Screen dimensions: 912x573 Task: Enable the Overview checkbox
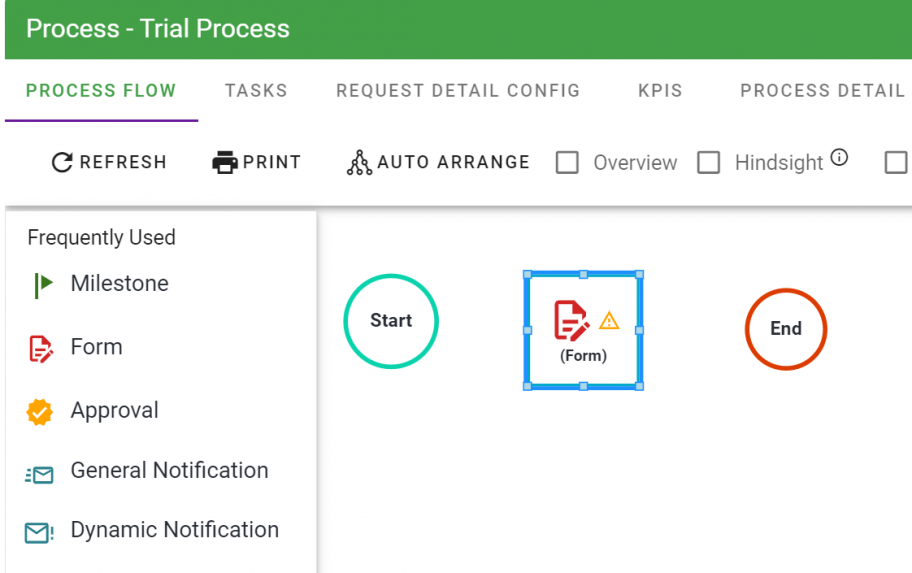point(567,162)
